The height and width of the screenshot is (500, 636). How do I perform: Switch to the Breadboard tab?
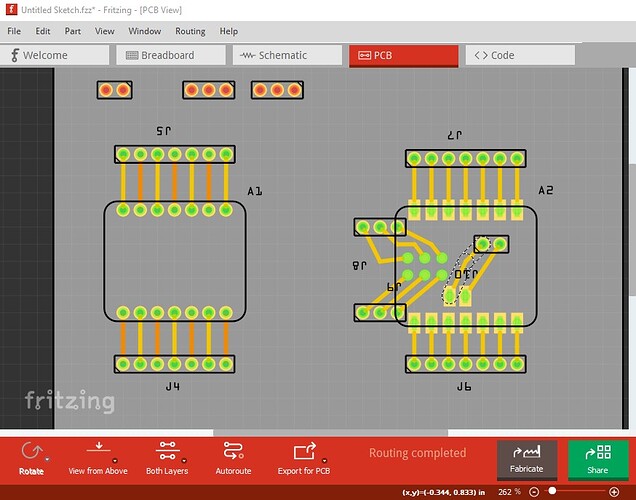tap(171, 55)
